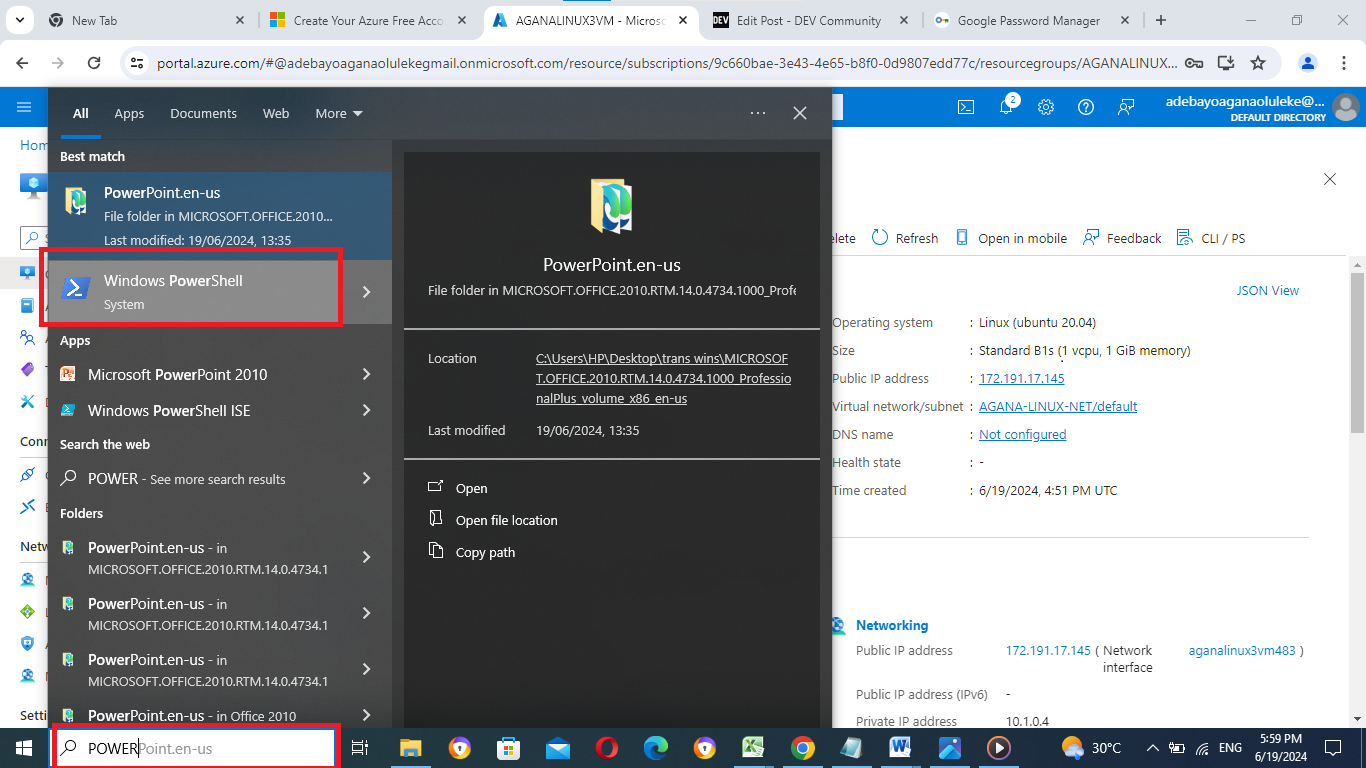The image size is (1366, 768).
Task: Open Word from the taskbar
Action: (900, 747)
